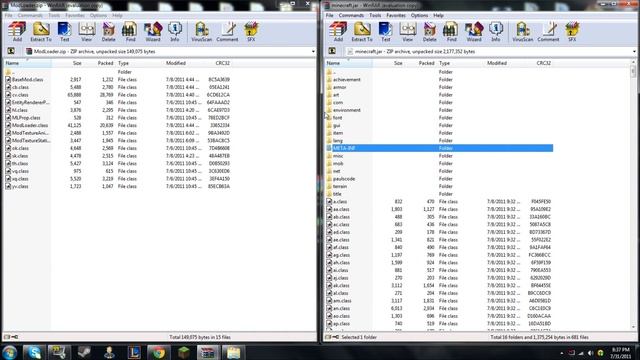Open address dropdown in minecraft.jar window
Viewport: 640px width, 360px height.
(x=634, y=52)
